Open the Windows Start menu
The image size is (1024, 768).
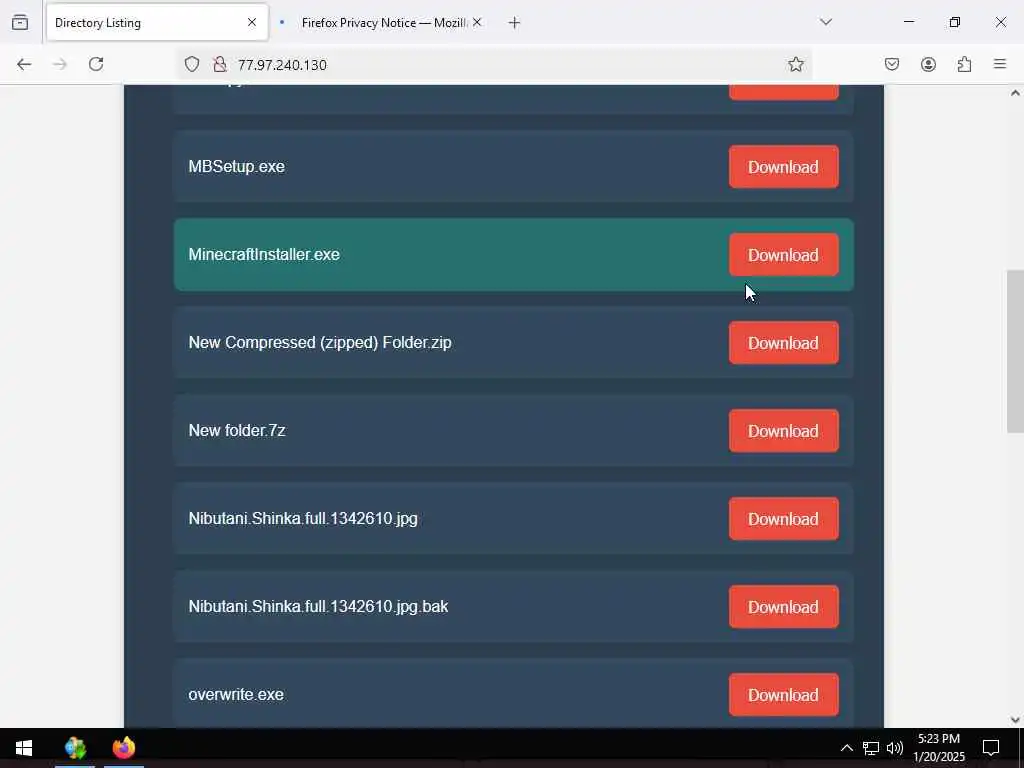click(x=24, y=748)
